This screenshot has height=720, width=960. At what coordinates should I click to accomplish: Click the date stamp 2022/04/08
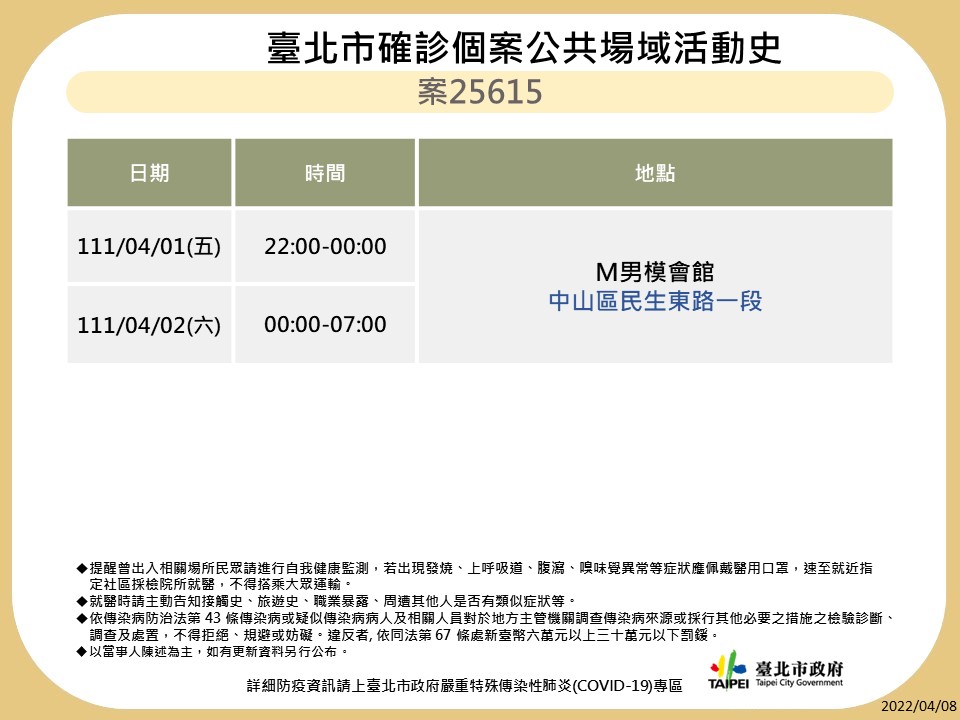[x=918, y=707]
